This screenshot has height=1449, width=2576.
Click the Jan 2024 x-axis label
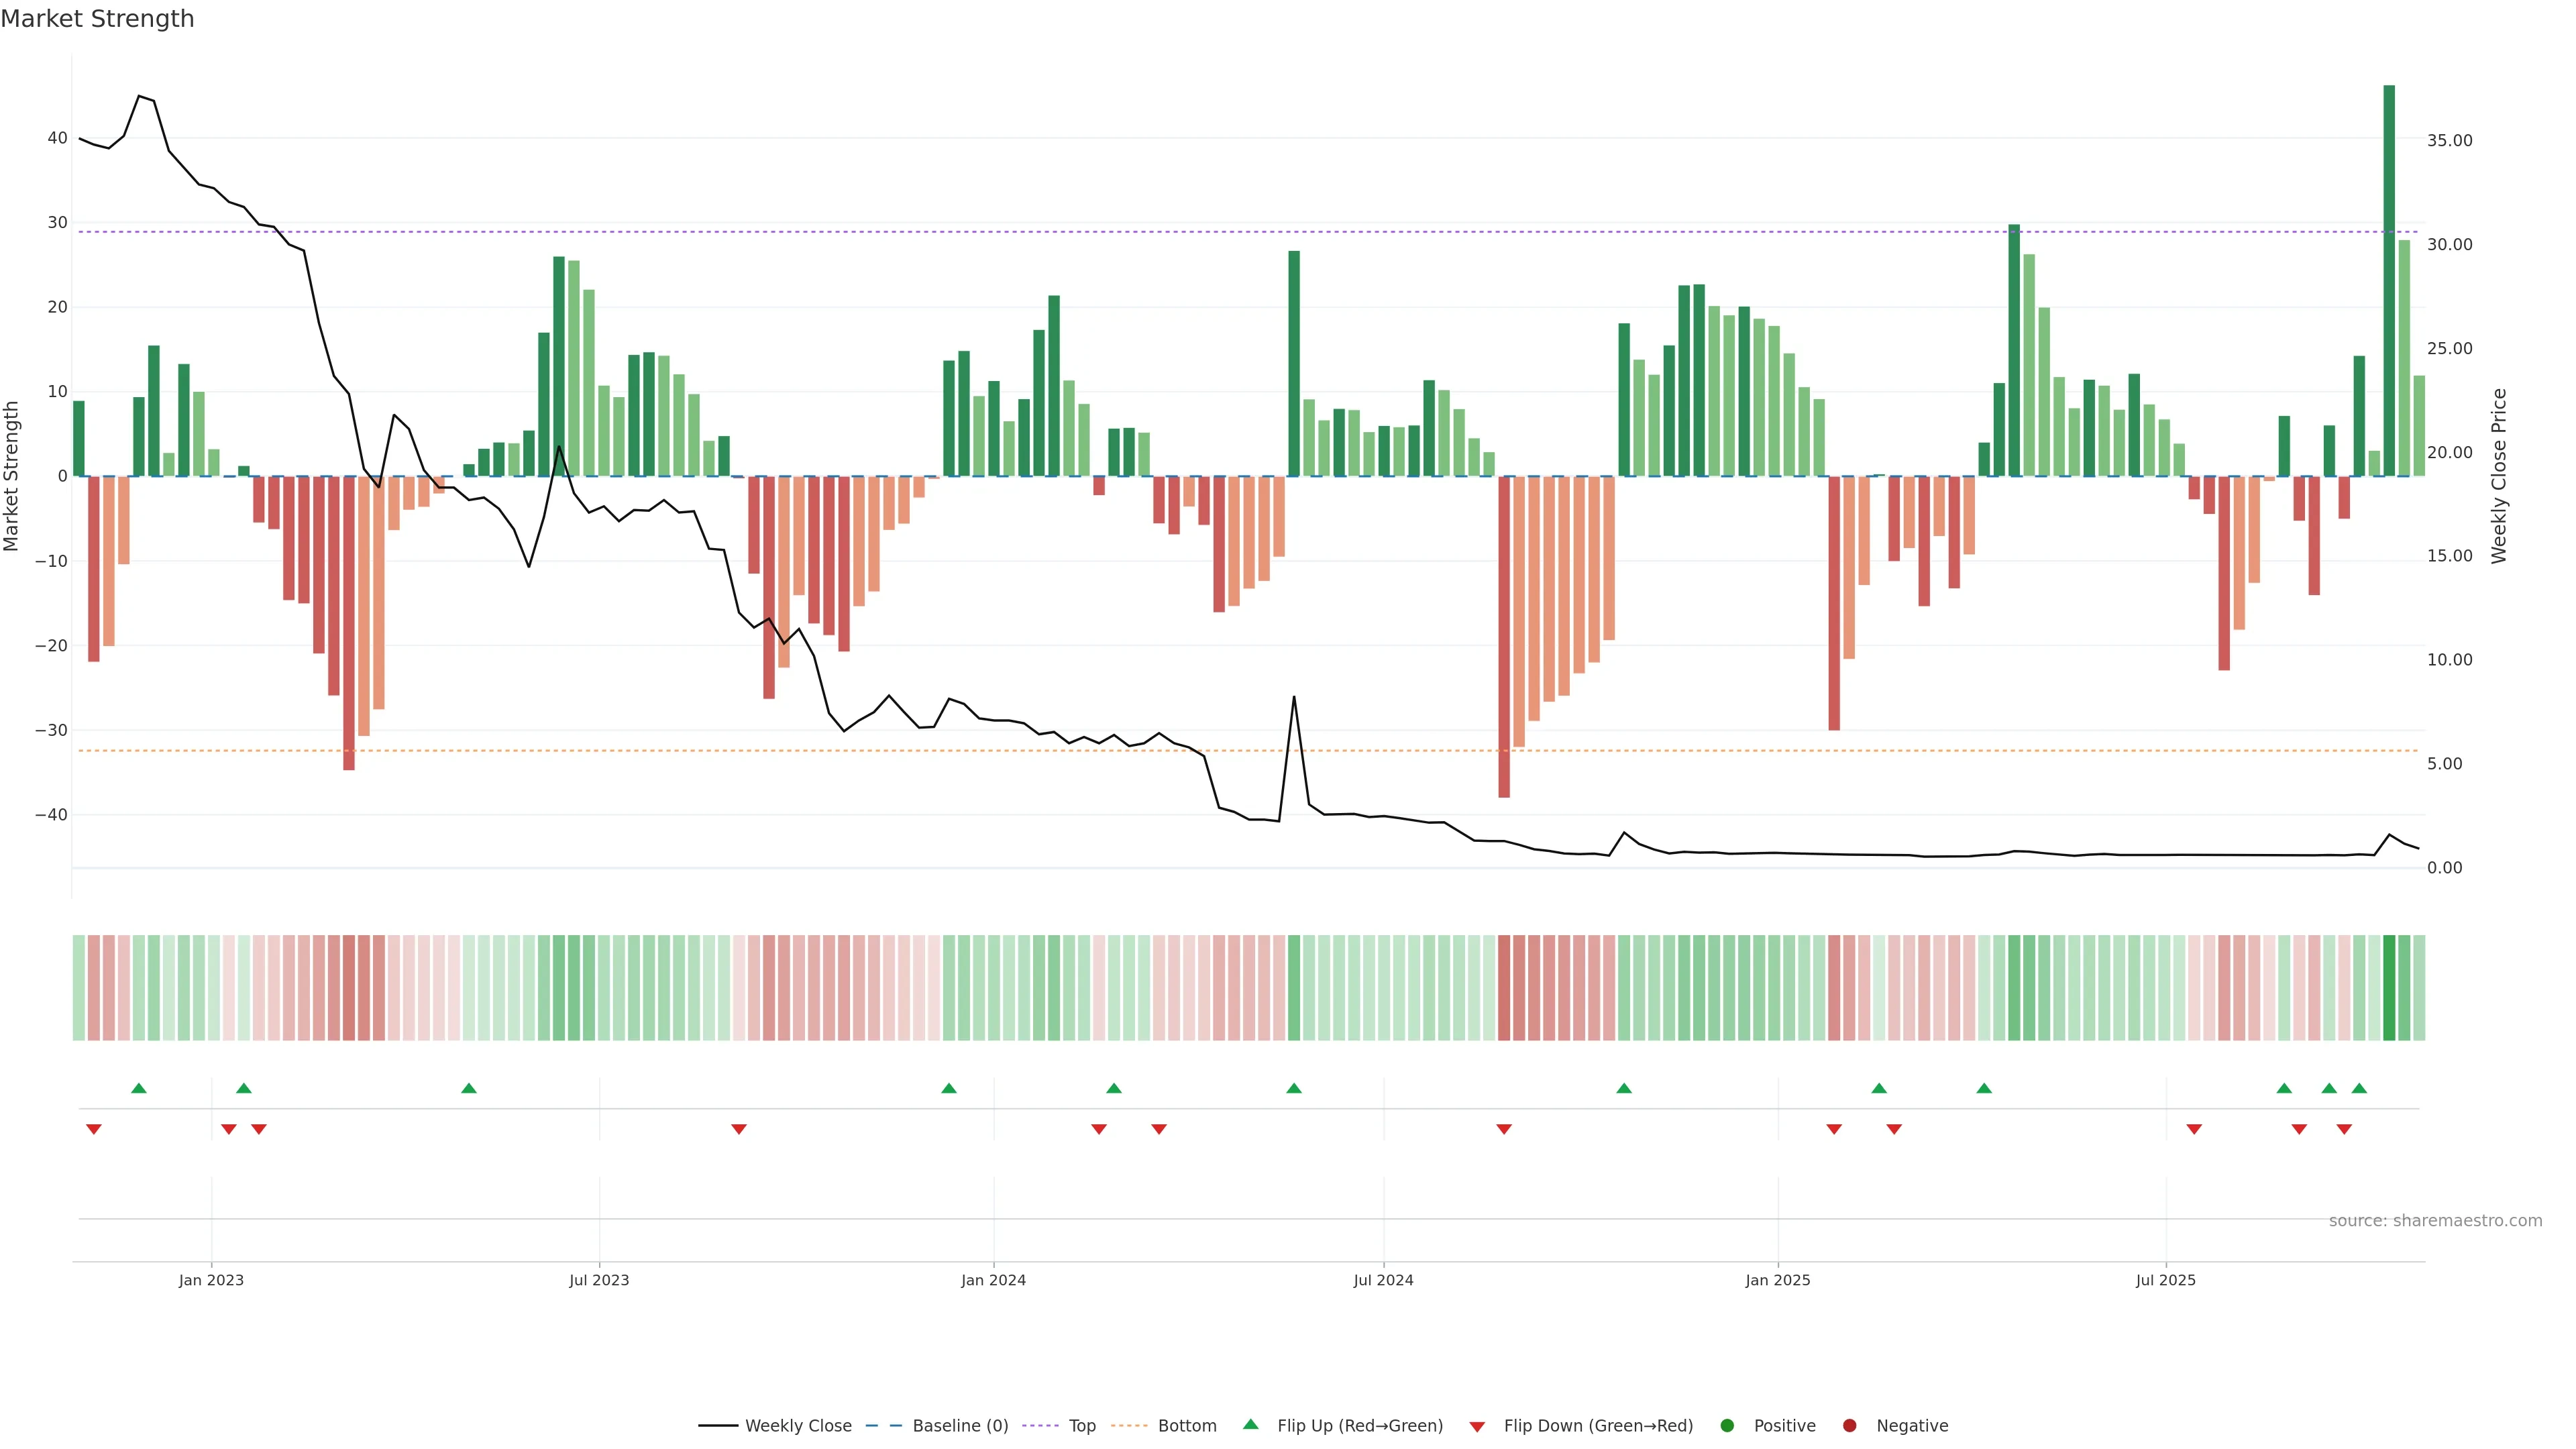(993, 1280)
